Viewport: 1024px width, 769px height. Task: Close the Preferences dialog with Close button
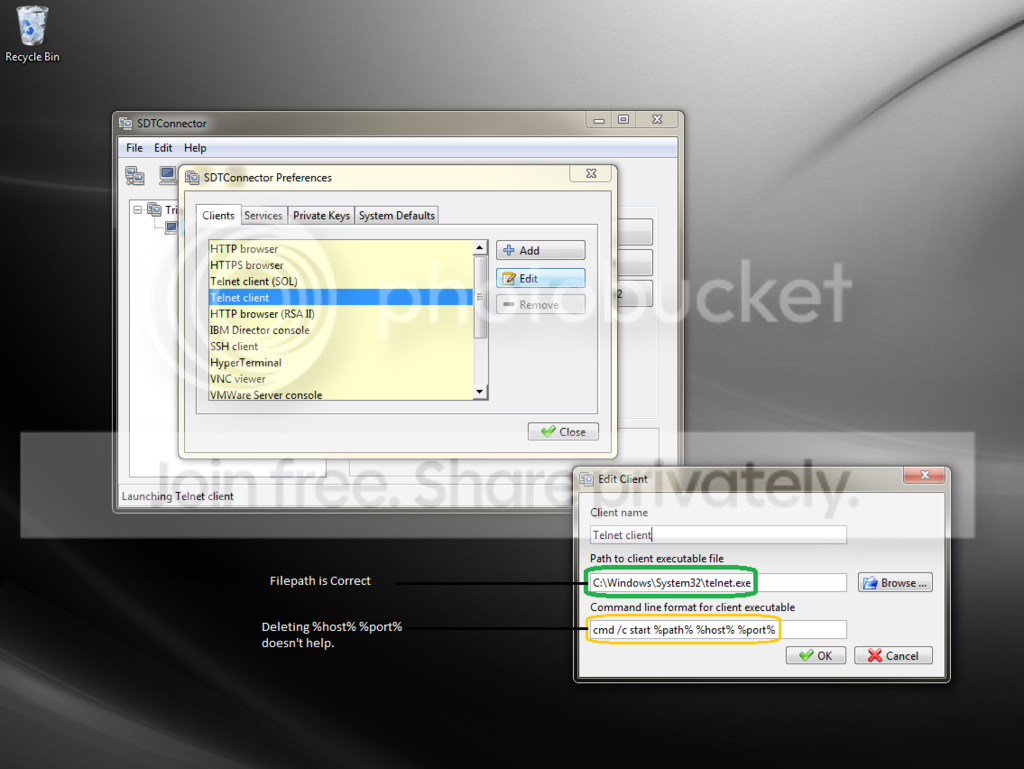563,432
